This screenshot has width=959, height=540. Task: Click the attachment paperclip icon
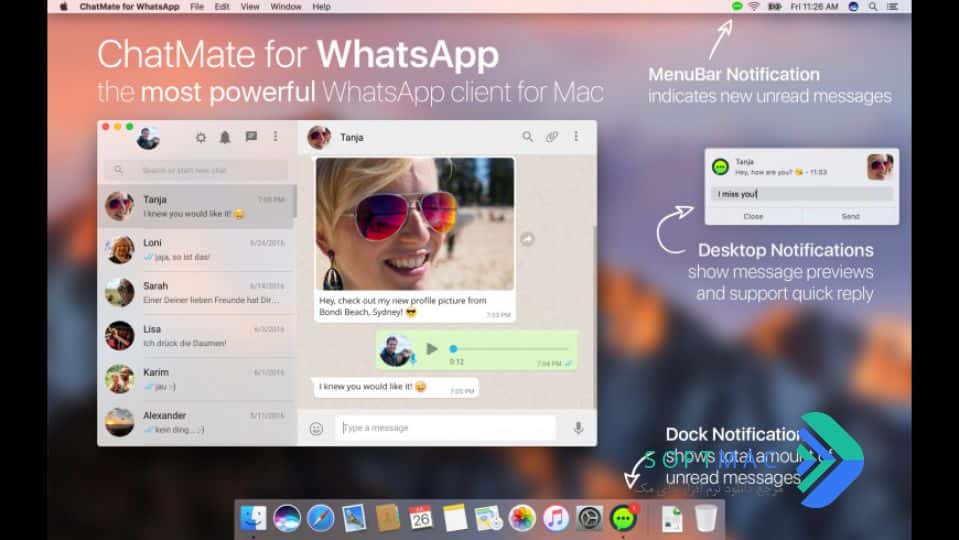point(552,137)
